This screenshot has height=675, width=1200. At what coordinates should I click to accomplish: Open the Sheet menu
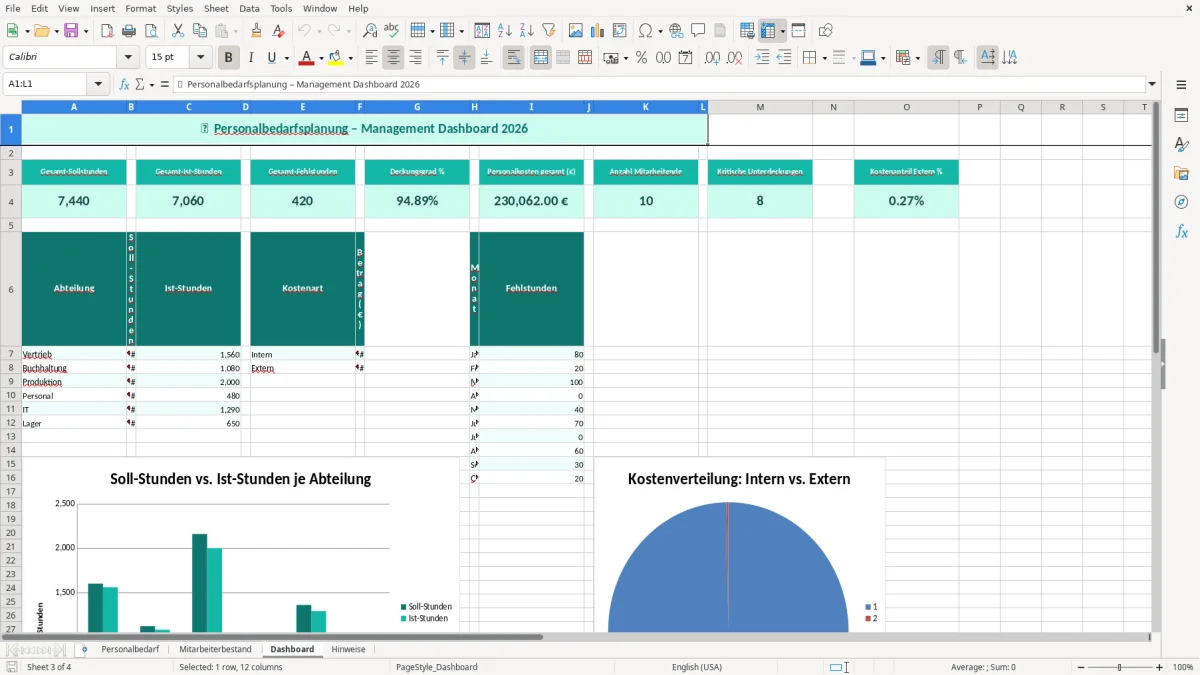click(x=216, y=8)
